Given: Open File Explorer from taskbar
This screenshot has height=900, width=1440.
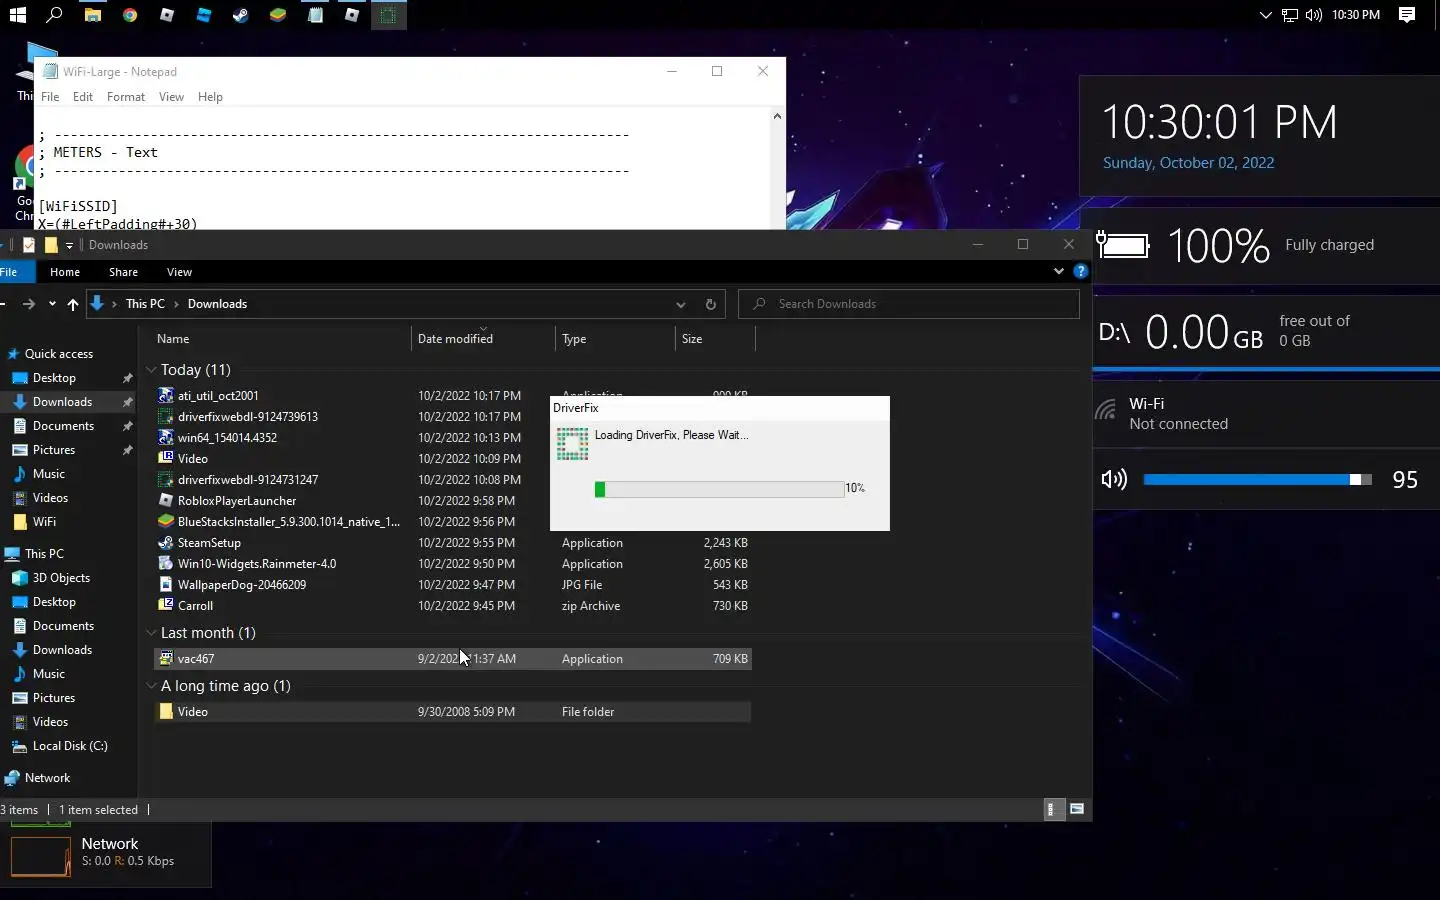Looking at the screenshot, I should (x=92, y=15).
